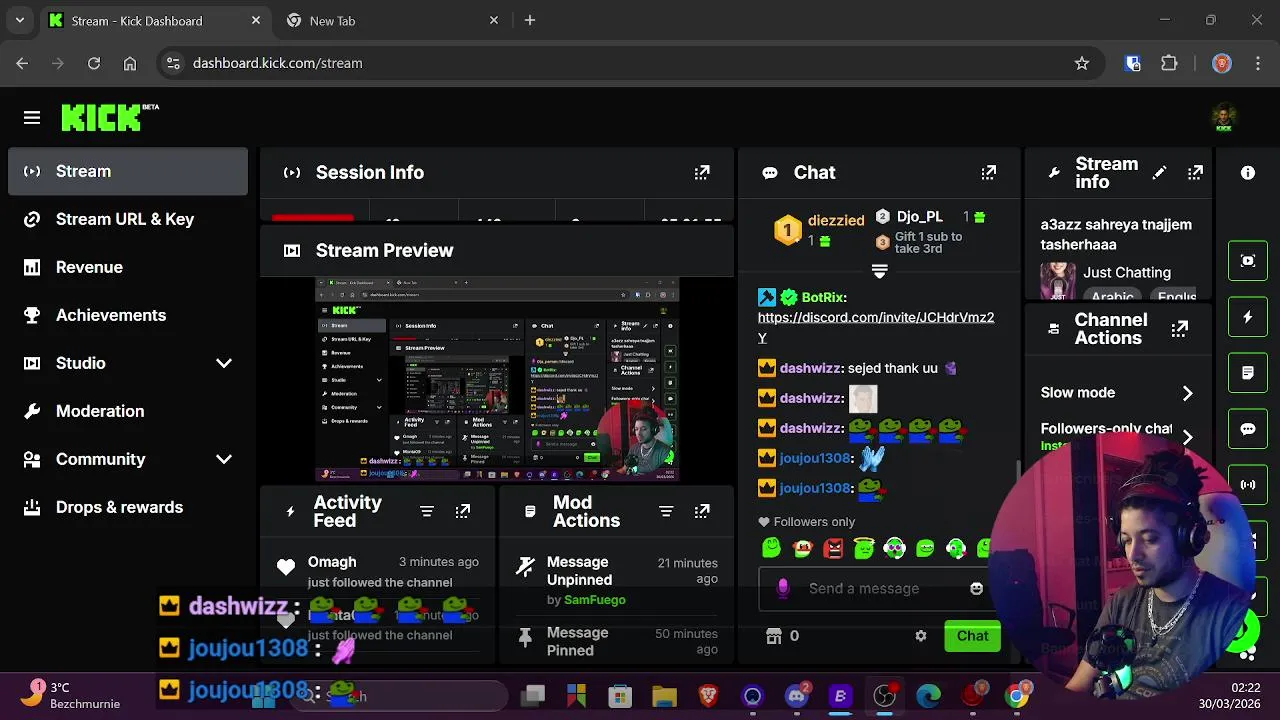
Task: Pop out the Mod Actions panel
Action: [702, 512]
